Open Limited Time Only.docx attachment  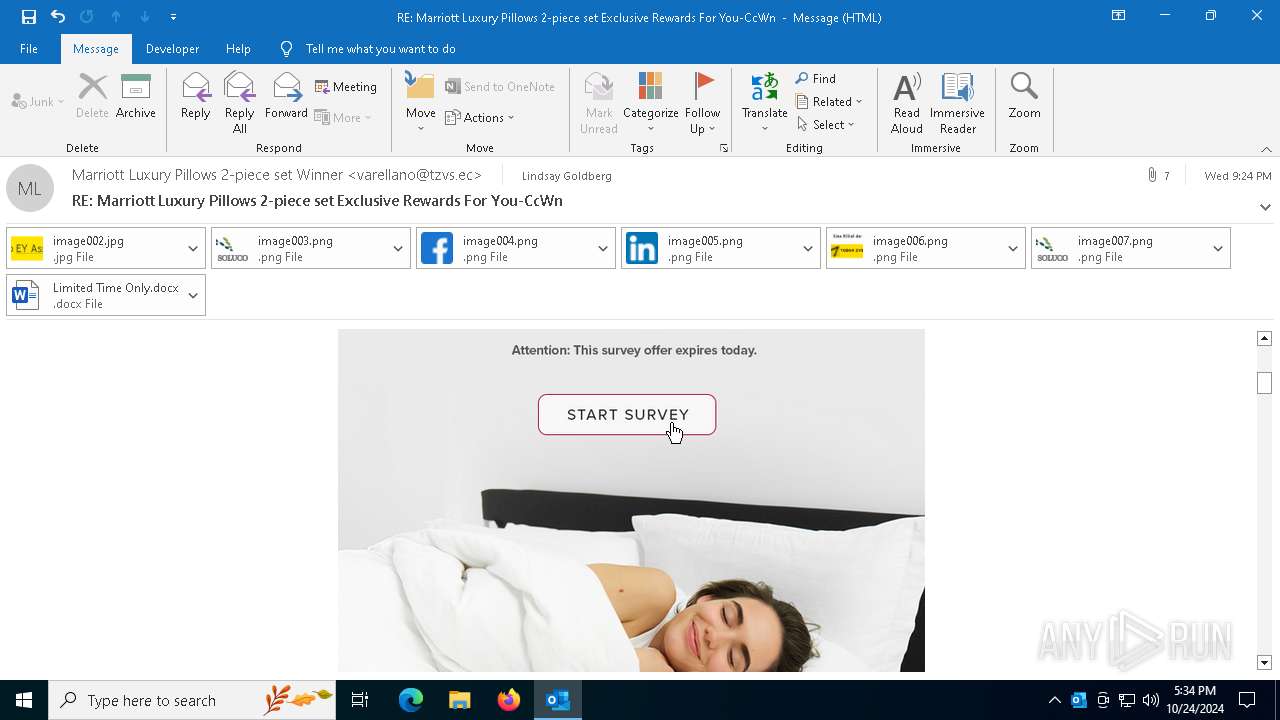(x=94, y=295)
